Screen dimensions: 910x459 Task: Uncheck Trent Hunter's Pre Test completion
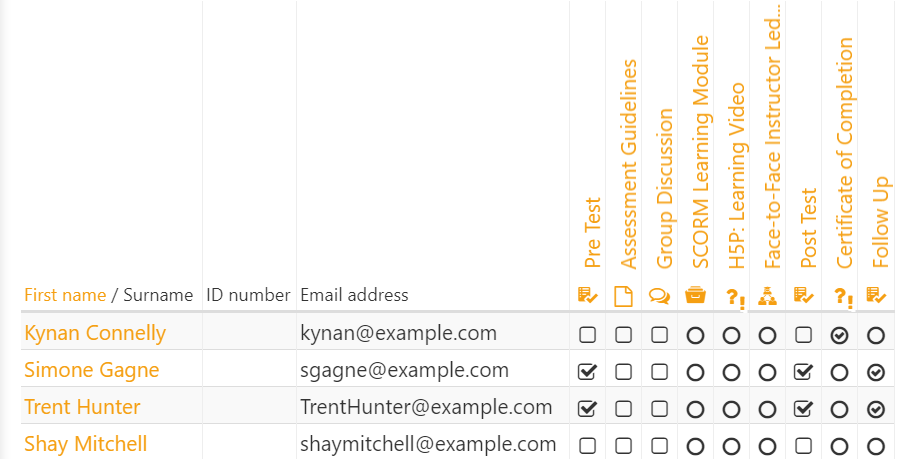(x=587, y=409)
